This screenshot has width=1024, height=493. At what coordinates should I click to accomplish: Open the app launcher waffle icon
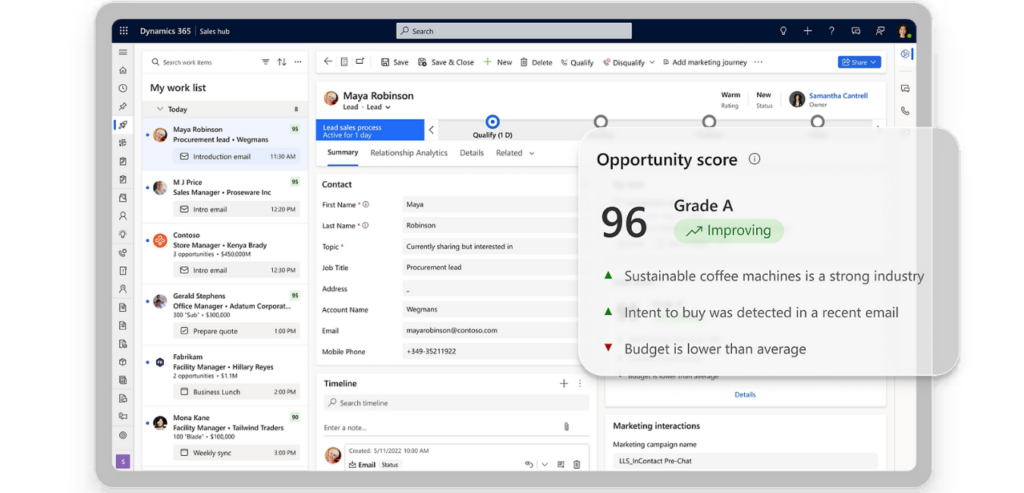click(124, 31)
